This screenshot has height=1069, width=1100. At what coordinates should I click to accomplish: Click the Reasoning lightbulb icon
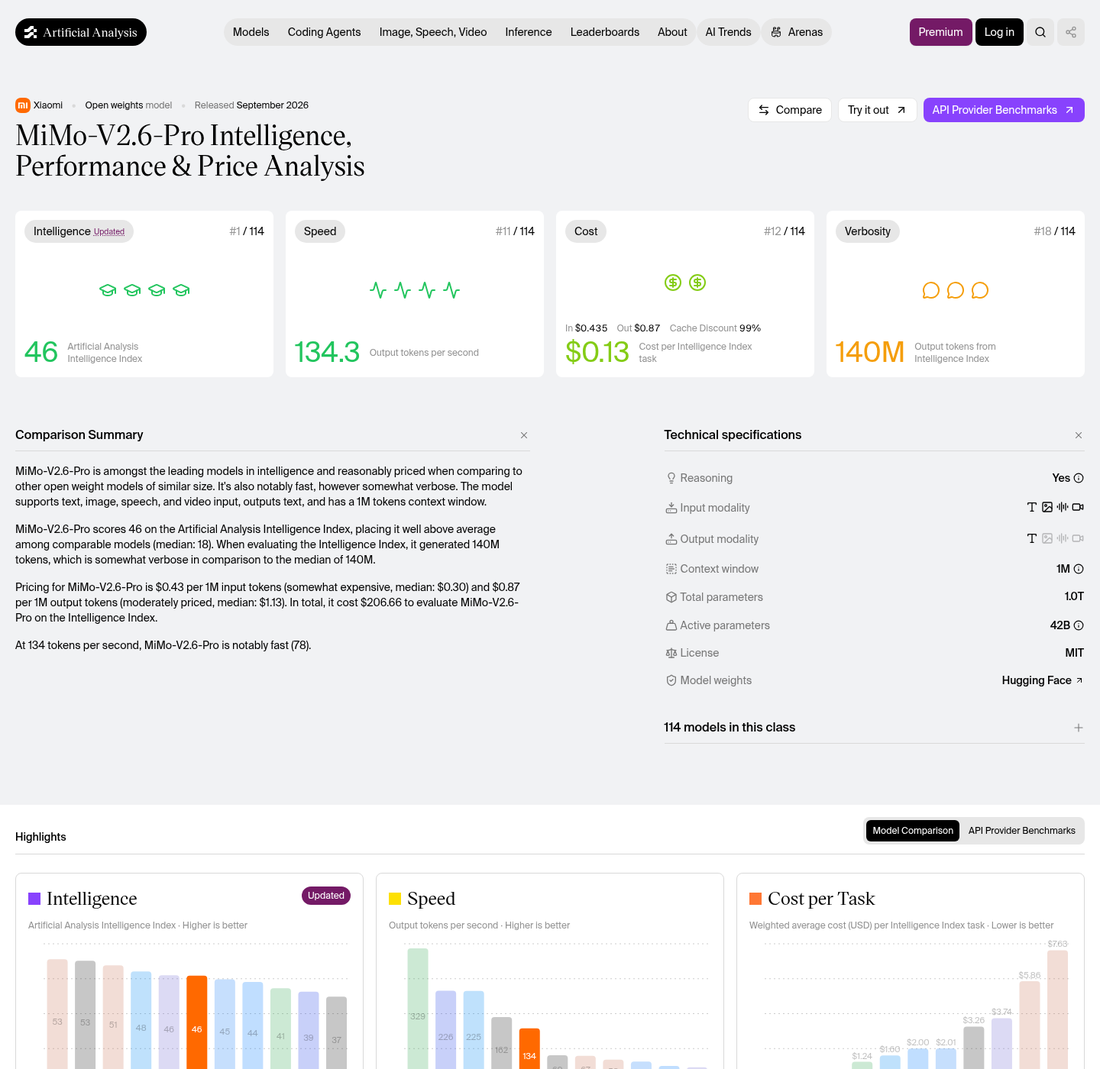pos(671,478)
